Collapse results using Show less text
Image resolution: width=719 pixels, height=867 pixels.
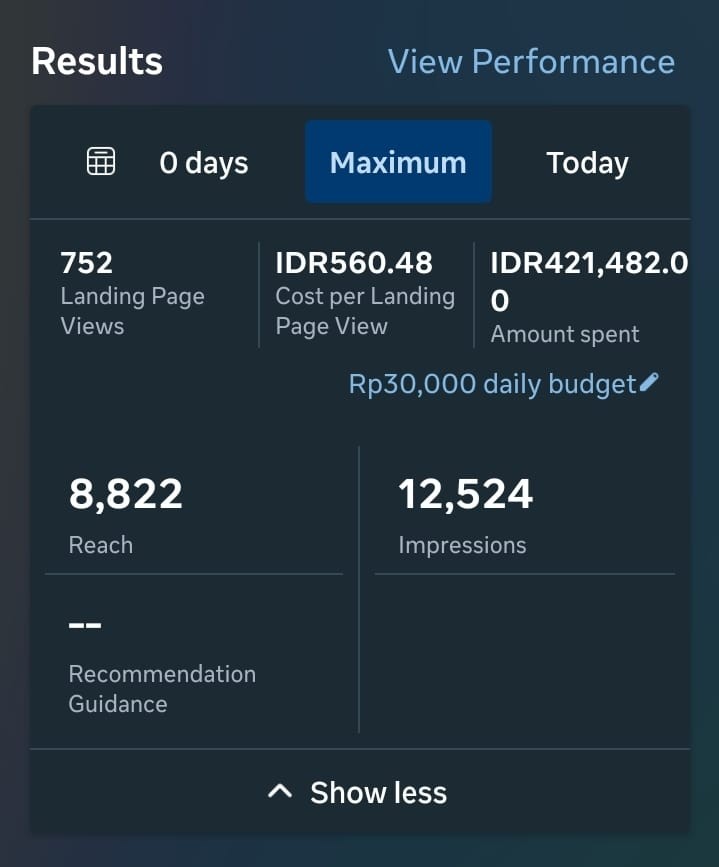(x=378, y=793)
